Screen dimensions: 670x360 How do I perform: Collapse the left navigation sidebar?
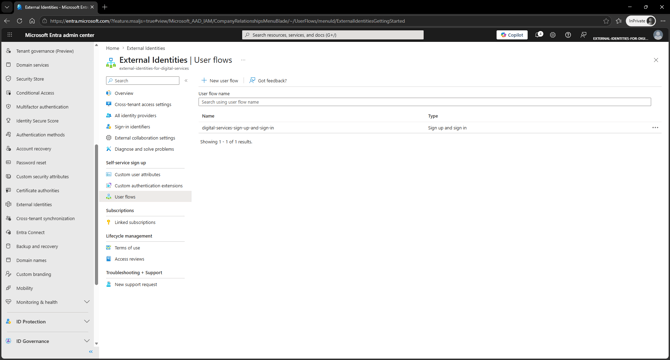click(91, 351)
